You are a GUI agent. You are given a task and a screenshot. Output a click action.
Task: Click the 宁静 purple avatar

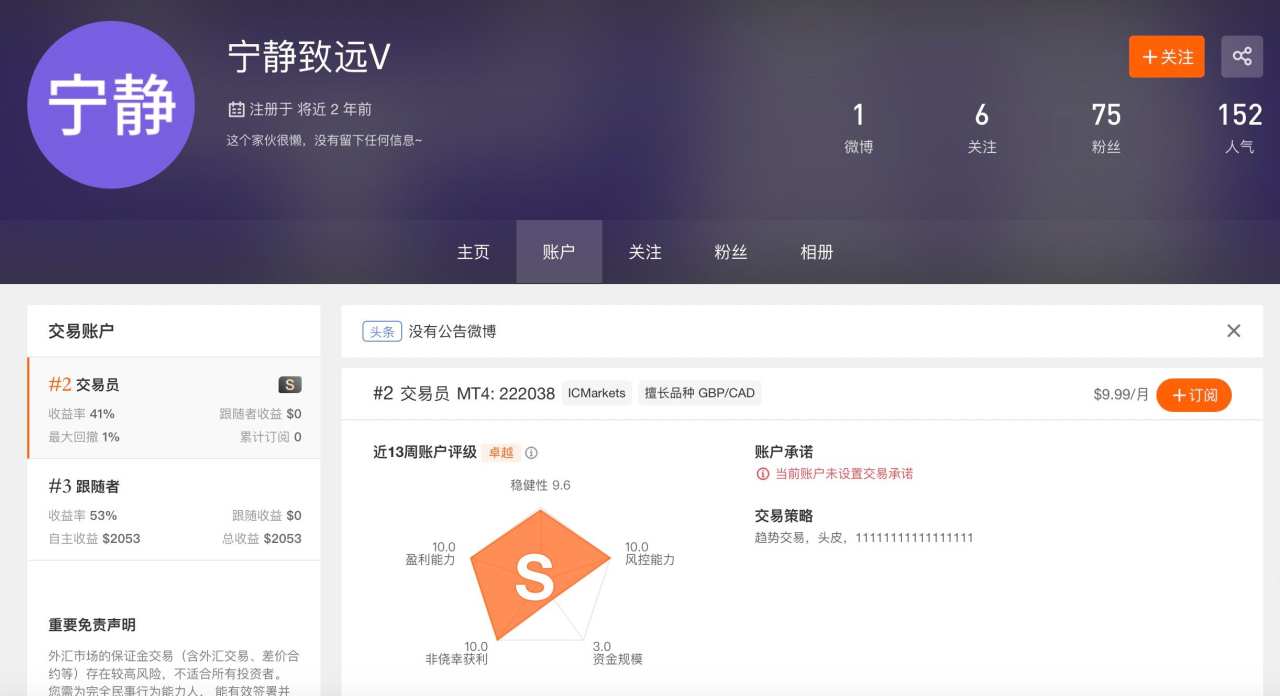111,105
